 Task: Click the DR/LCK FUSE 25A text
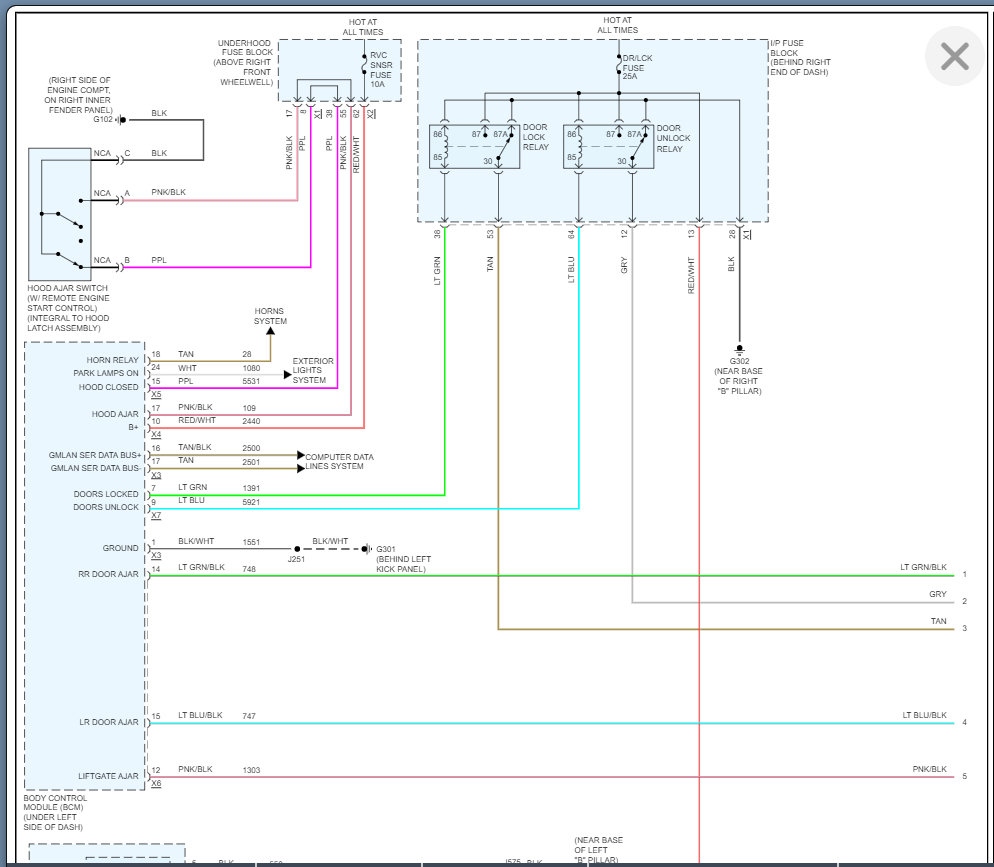(637, 67)
